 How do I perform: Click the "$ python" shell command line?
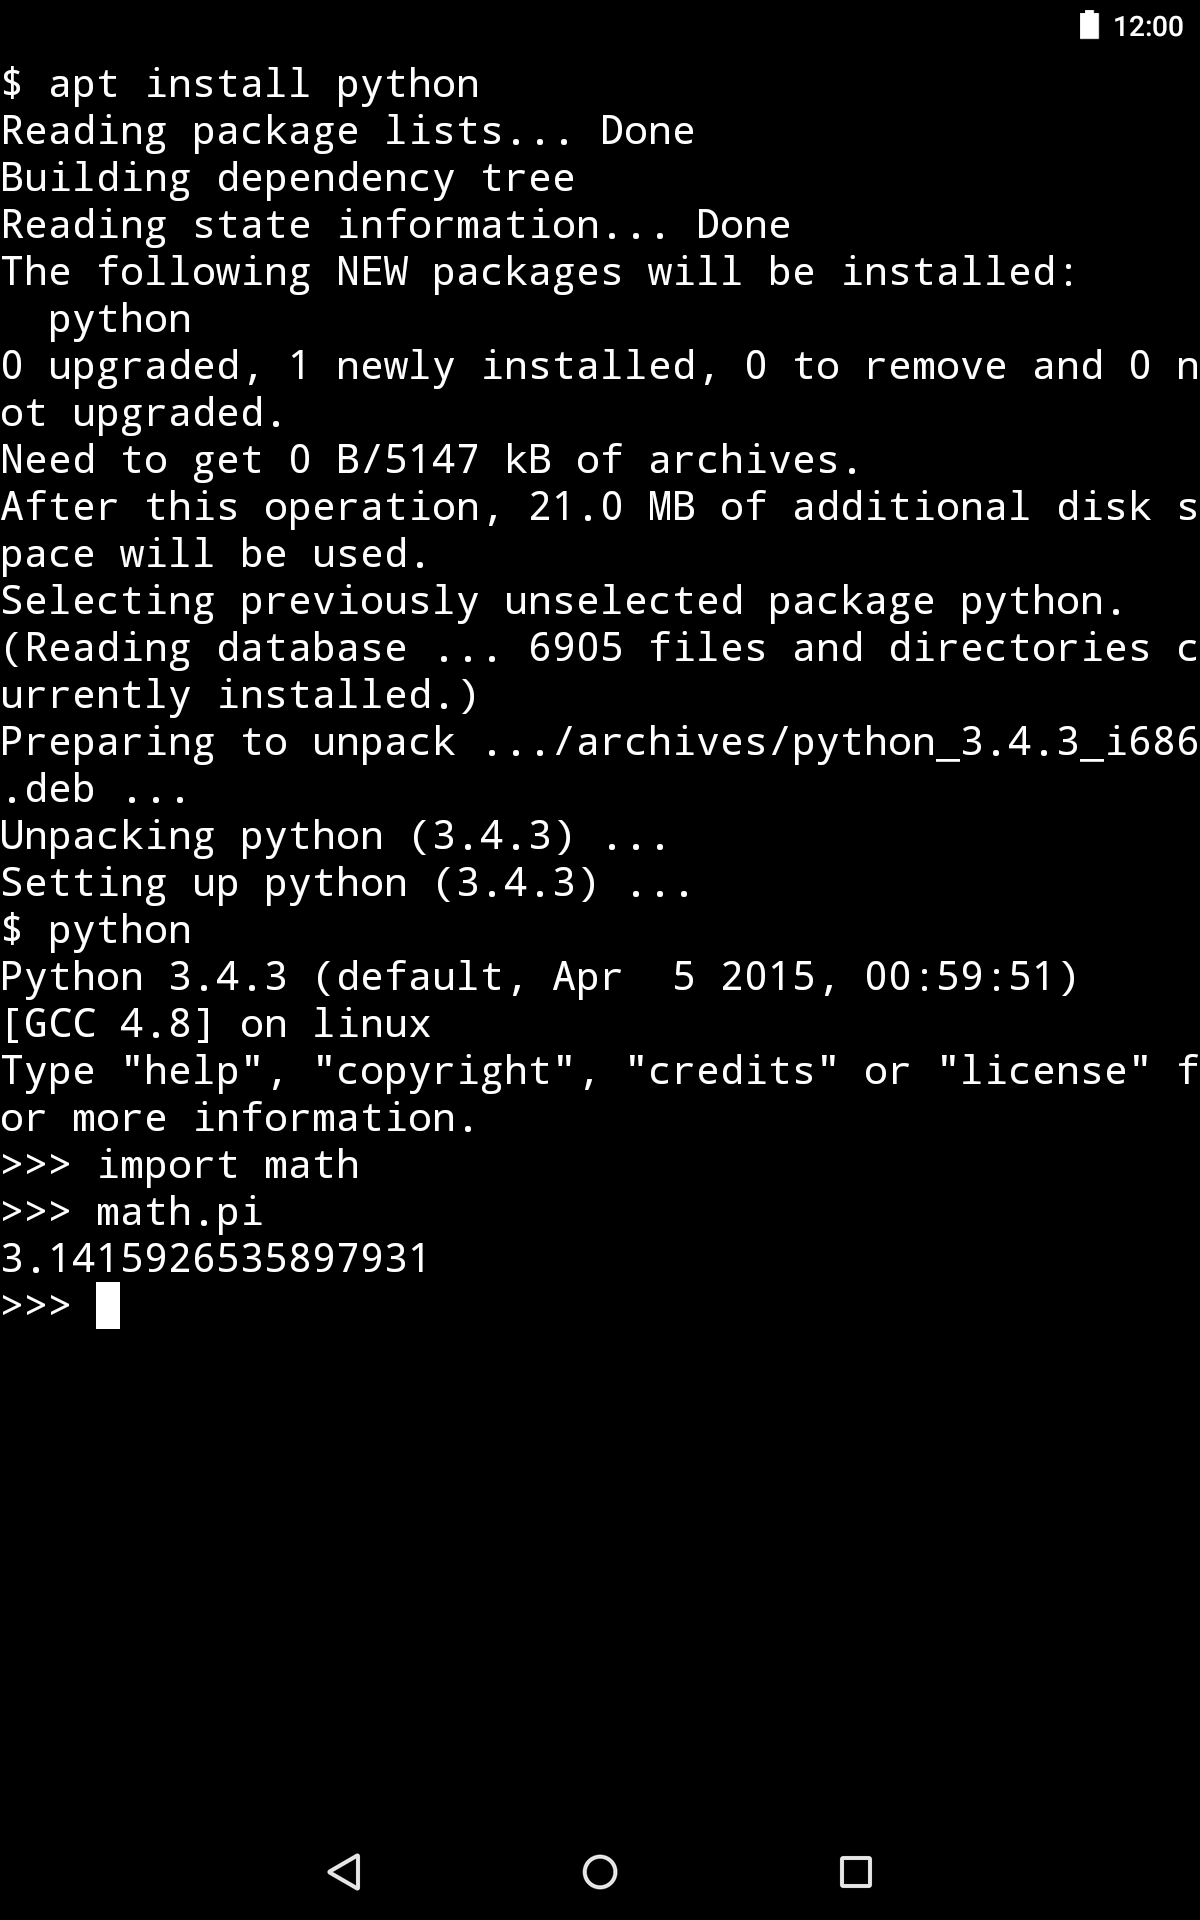pos(96,930)
